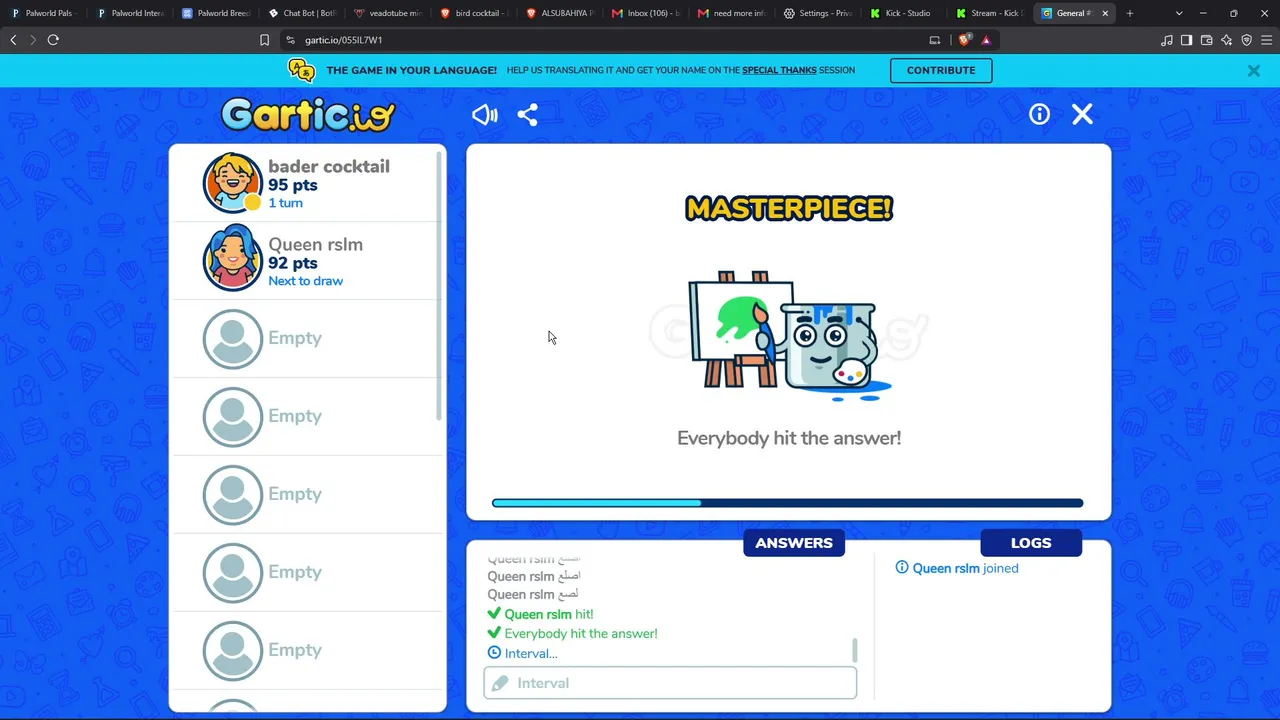This screenshot has height=720, width=1280.
Task: Open the room info icon
Action: pos(1040,114)
